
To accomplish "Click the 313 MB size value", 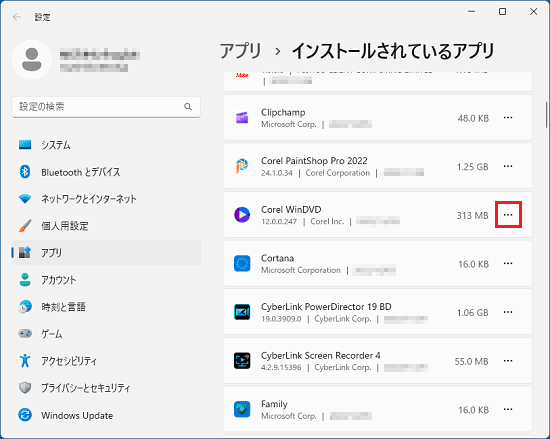I will click(472, 215).
